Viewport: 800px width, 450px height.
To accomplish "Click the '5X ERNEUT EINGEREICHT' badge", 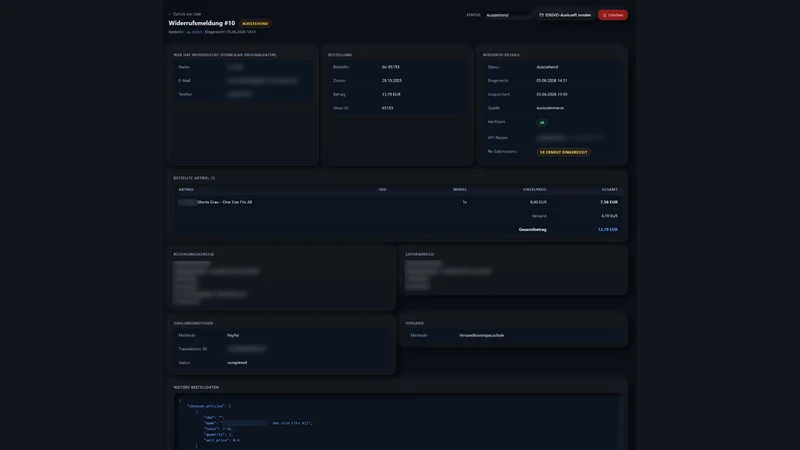I will click(563, 152).
